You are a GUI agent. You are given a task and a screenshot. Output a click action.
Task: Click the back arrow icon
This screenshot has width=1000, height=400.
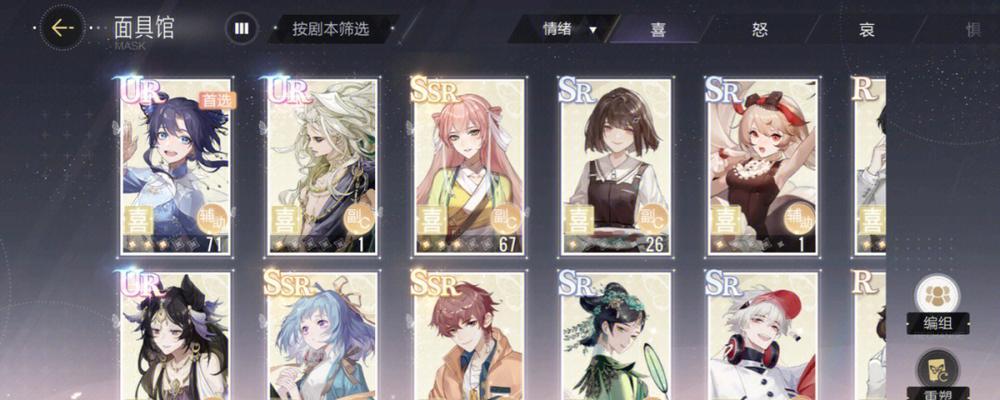pos(62,28)
